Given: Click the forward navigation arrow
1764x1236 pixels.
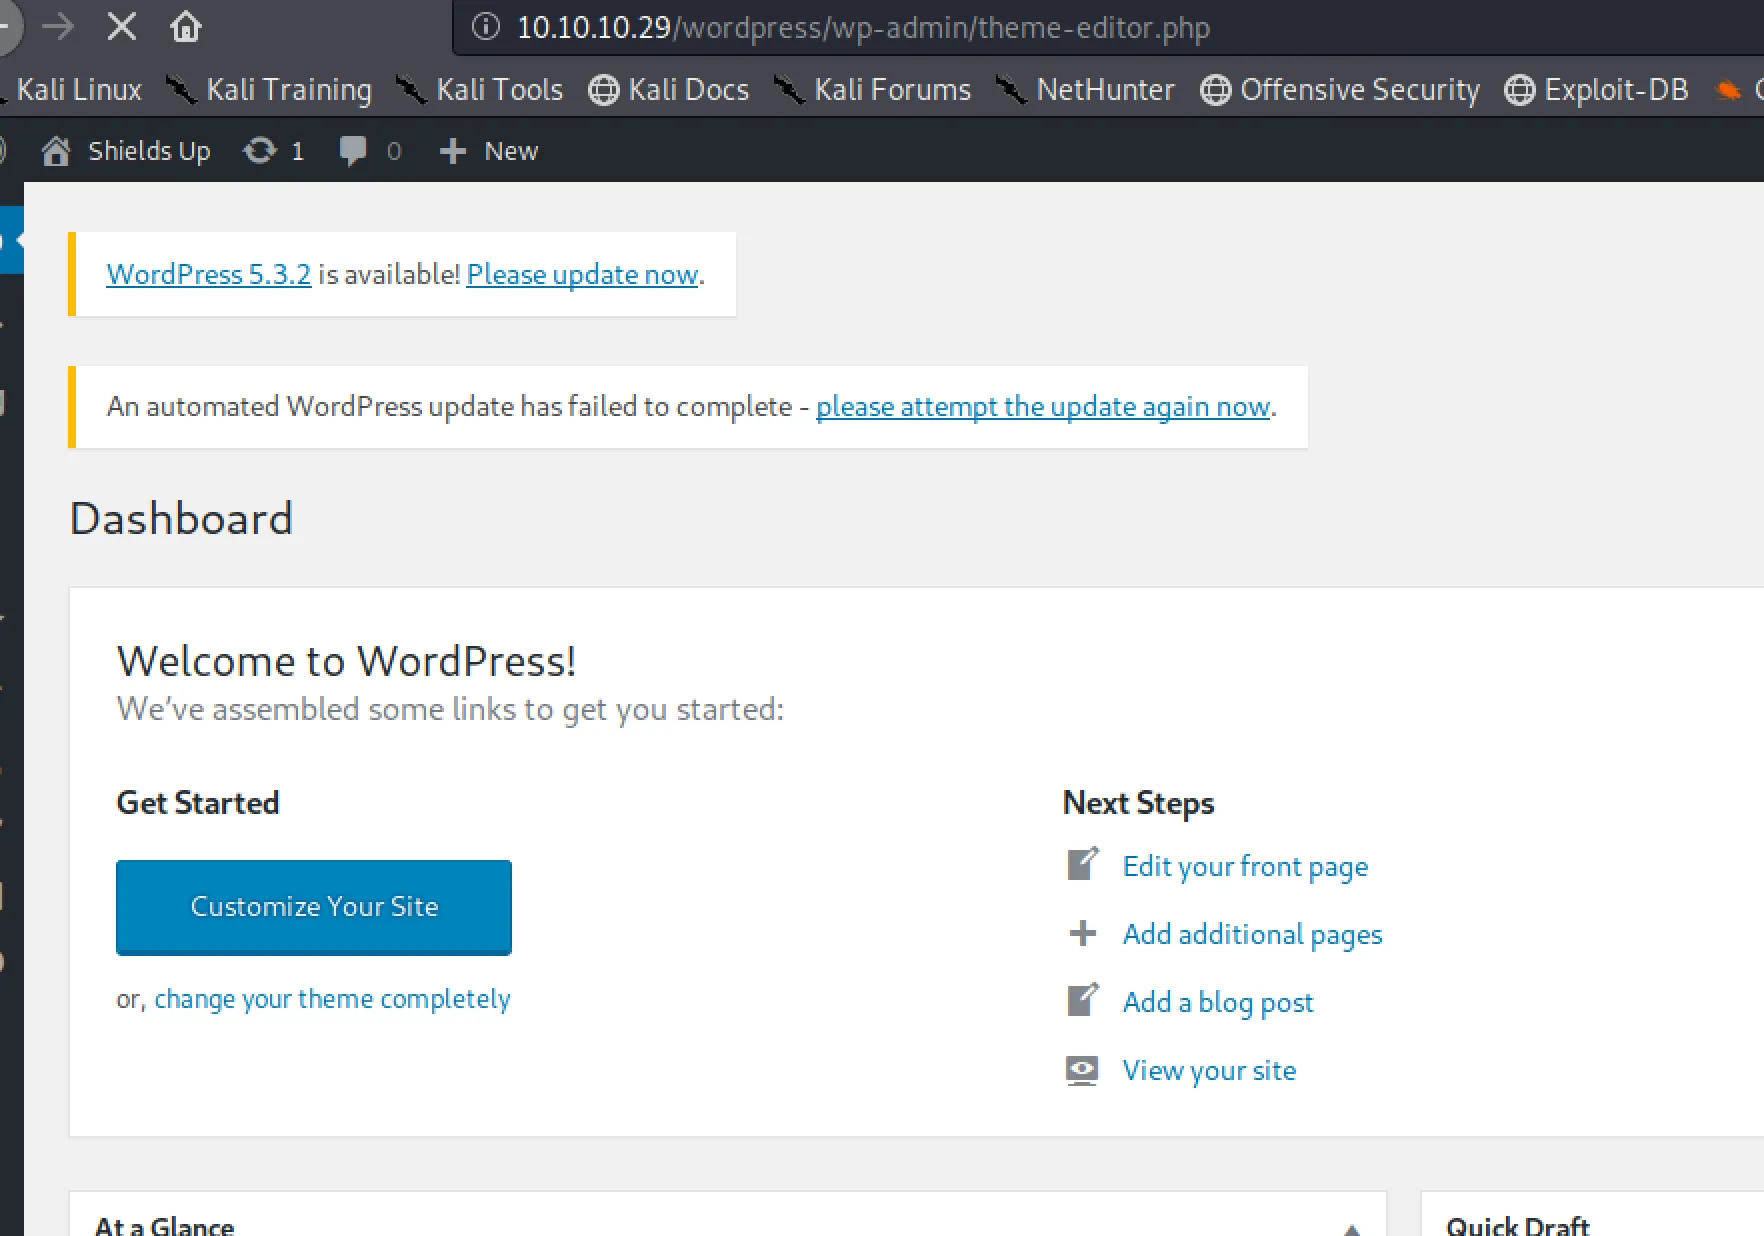Looking at the screenshot, I should point(59,27).
